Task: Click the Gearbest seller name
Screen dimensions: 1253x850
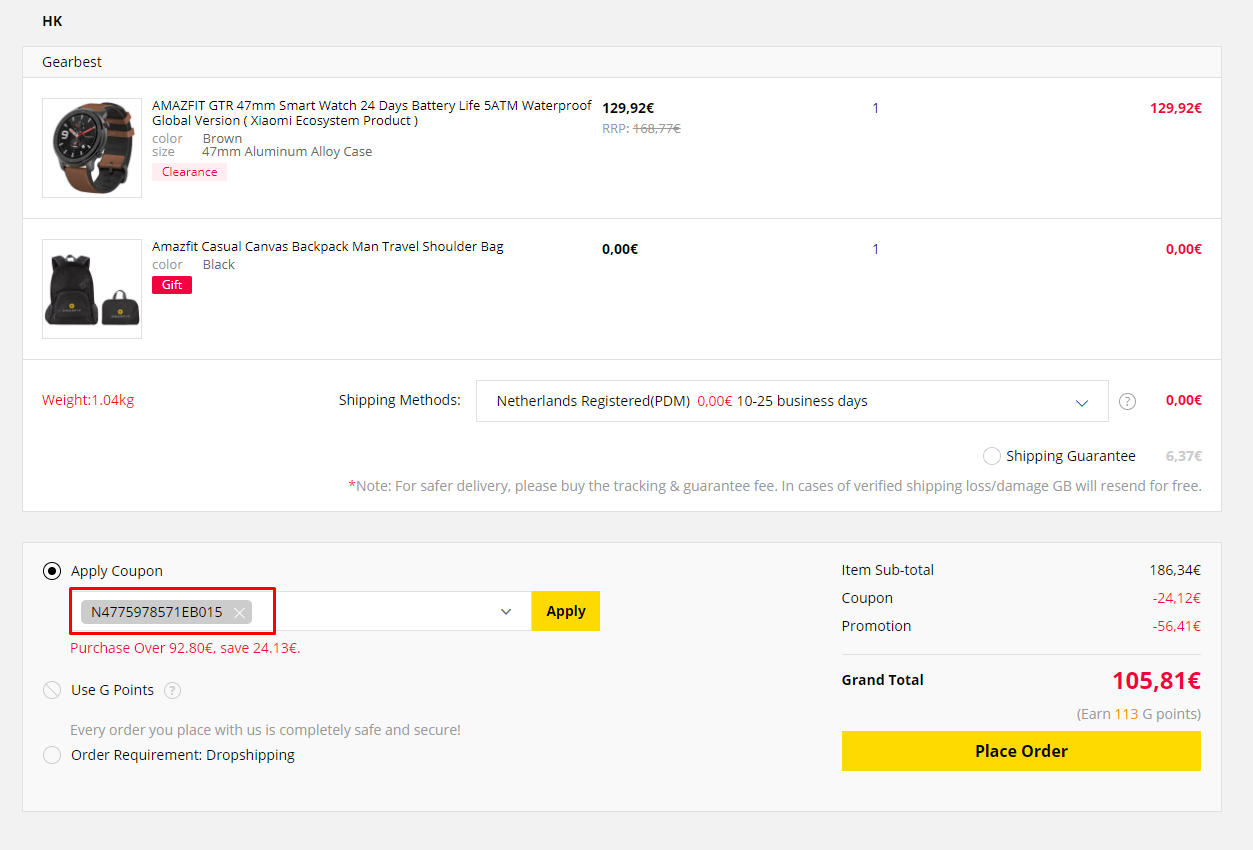Action: pyautogui.click(x=72, y=62)
